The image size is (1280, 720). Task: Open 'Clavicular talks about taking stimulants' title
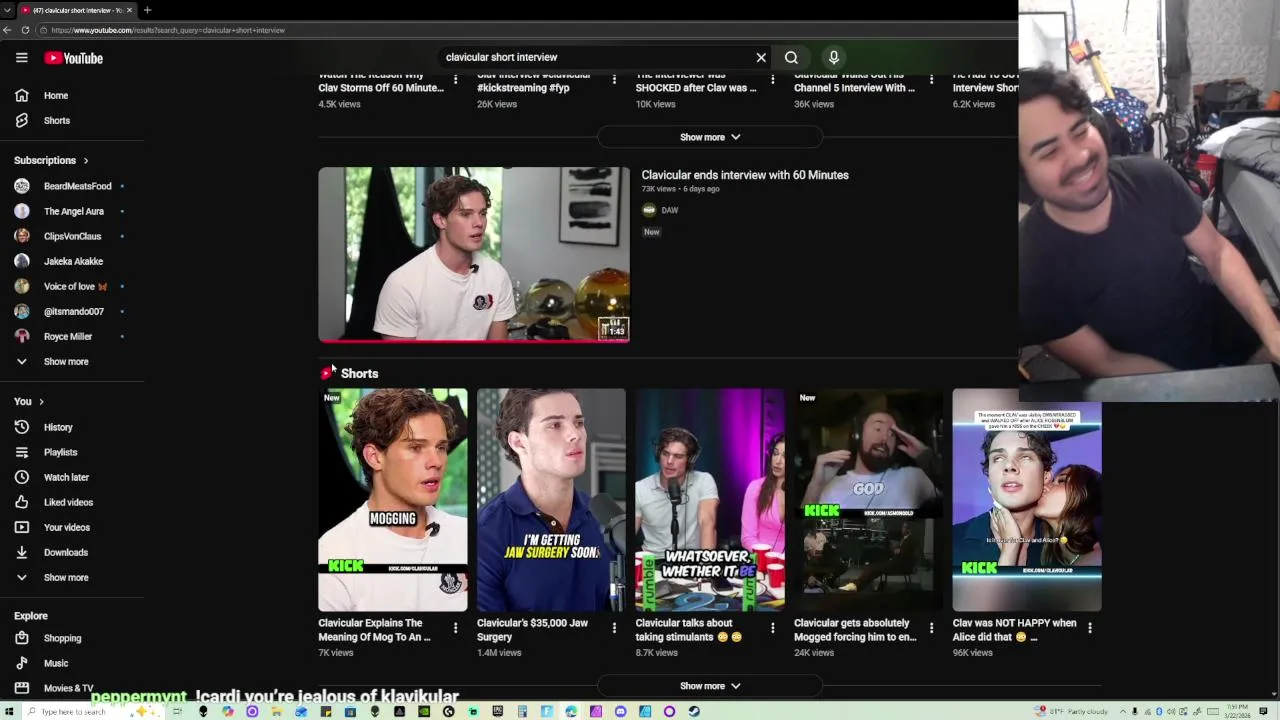coord(689,630)
